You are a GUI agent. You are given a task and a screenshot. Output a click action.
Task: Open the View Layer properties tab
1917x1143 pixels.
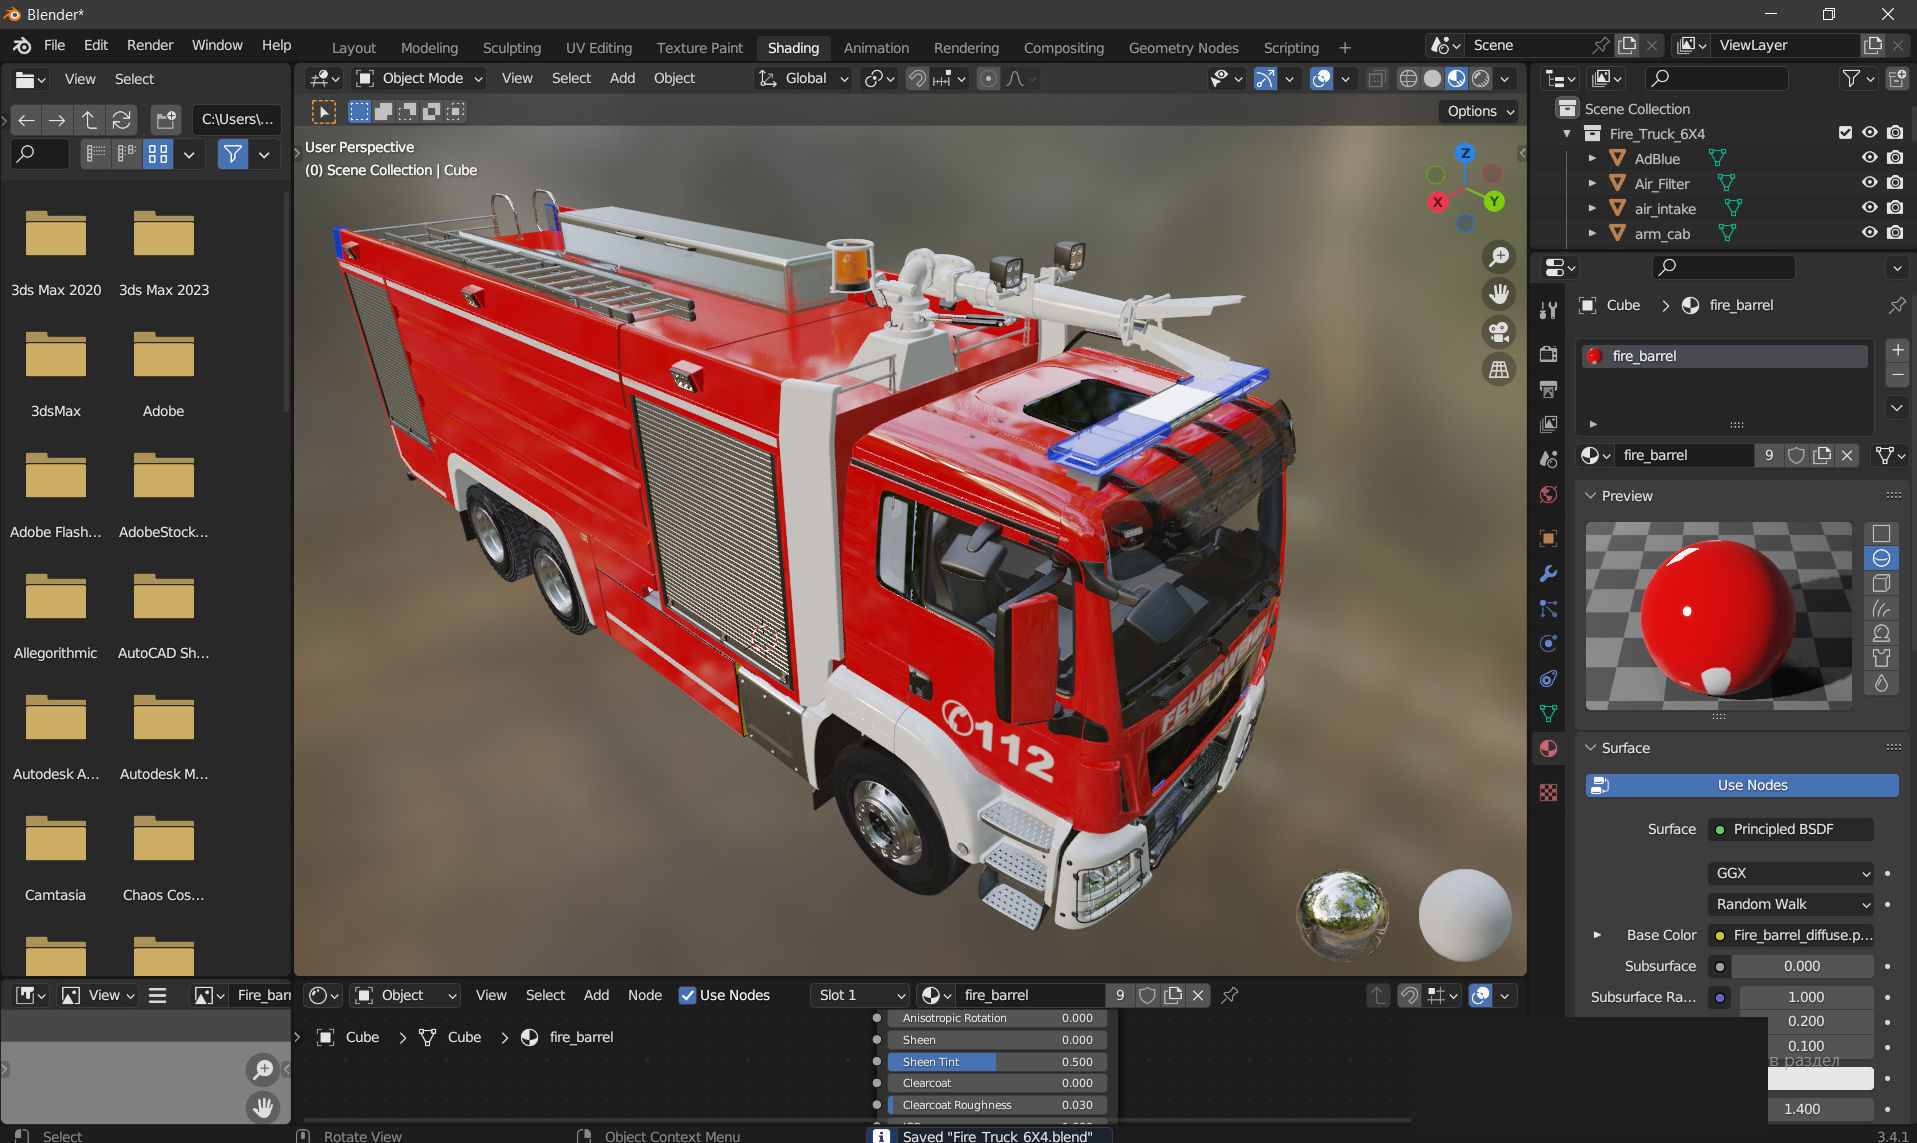pyautogui.click(x=1548, y=424)
